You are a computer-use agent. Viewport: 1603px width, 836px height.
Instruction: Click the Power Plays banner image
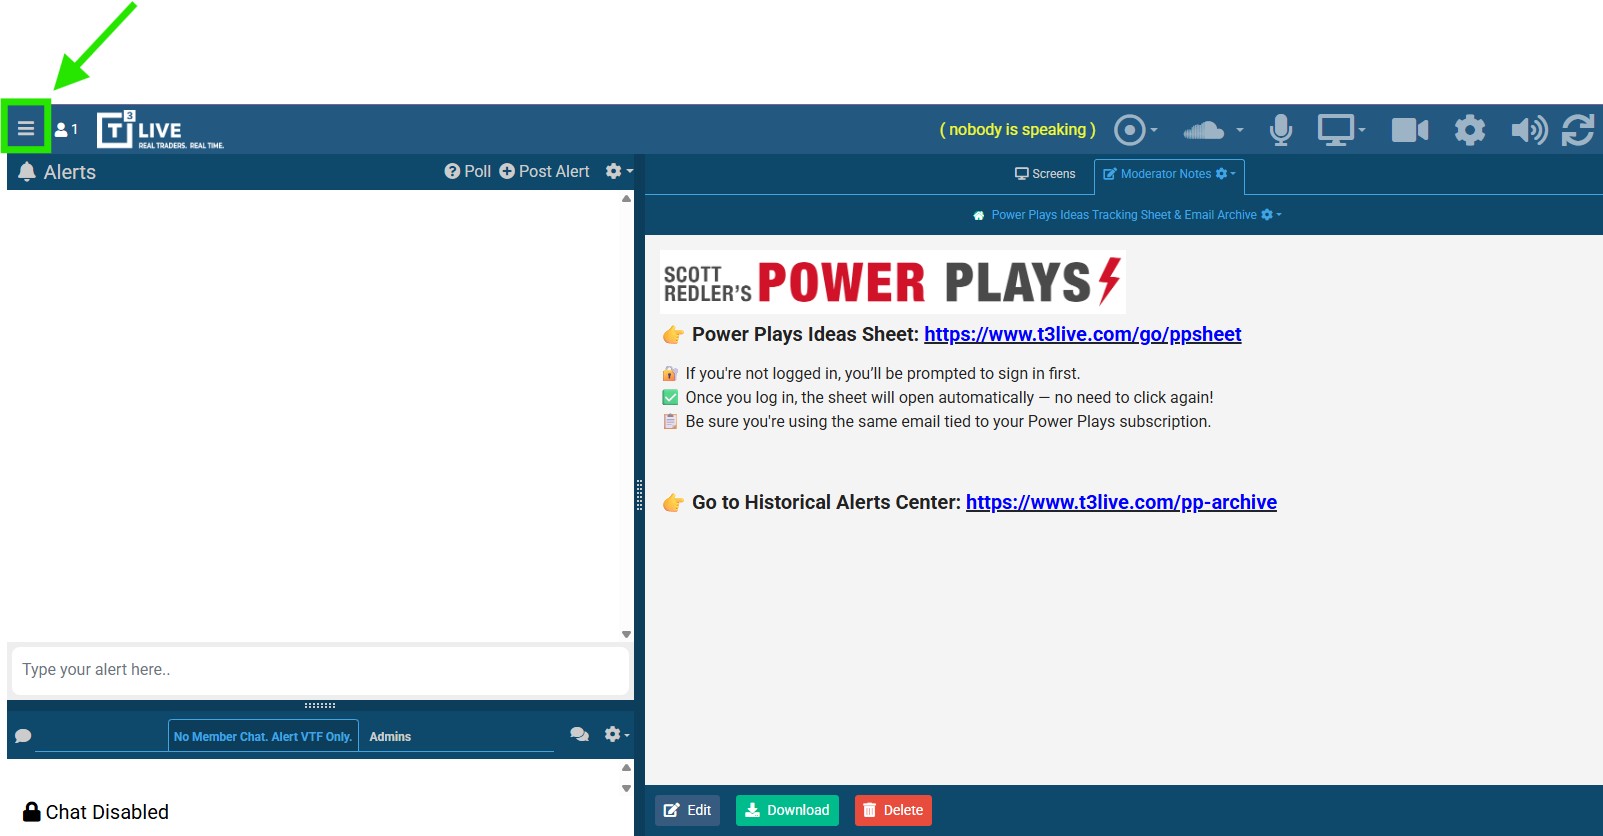click(893, 282)
